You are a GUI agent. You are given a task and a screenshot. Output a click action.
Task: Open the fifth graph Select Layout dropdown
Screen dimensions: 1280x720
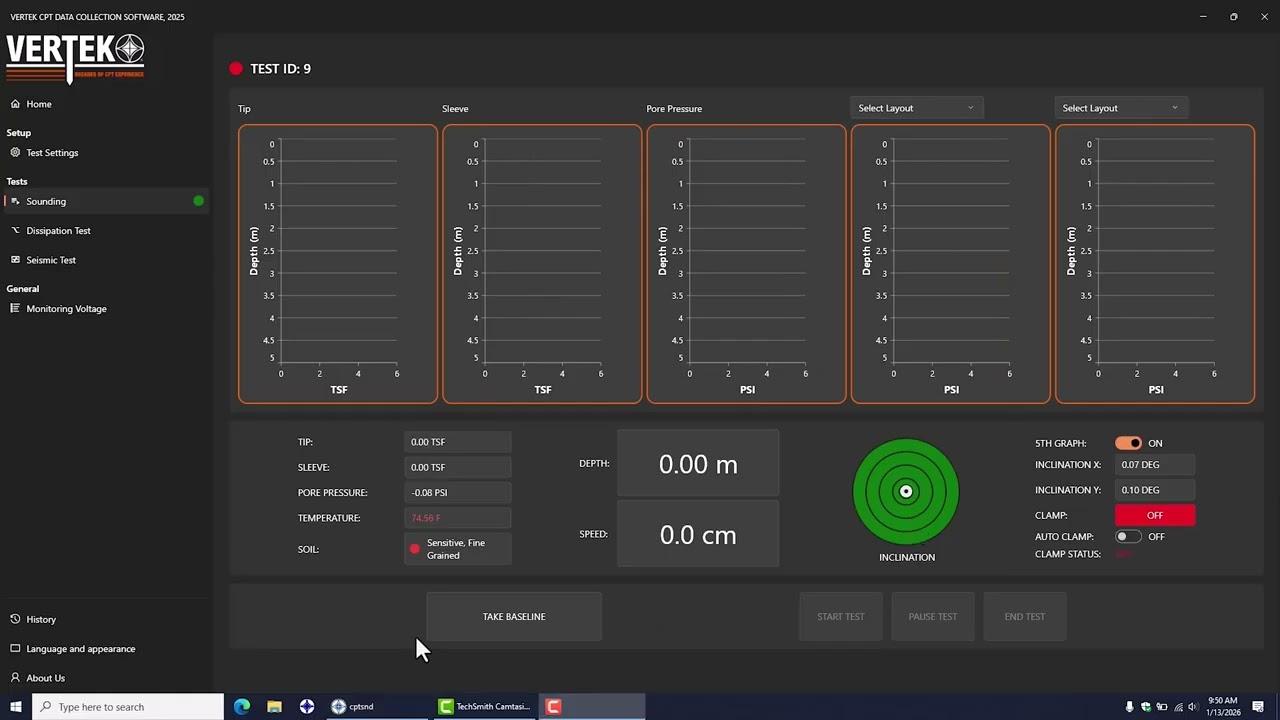coord(1120,108)
